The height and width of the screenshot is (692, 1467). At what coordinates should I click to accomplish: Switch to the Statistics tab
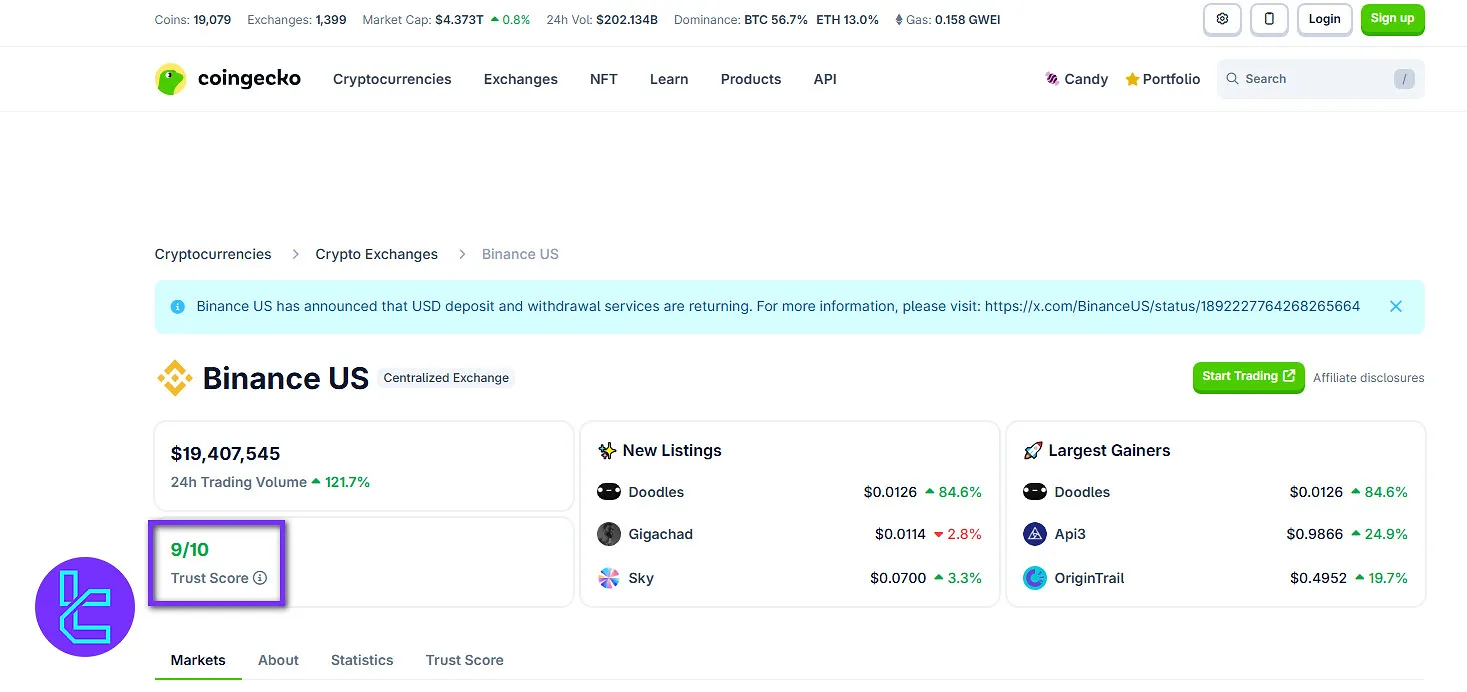[x=362, y=660]
